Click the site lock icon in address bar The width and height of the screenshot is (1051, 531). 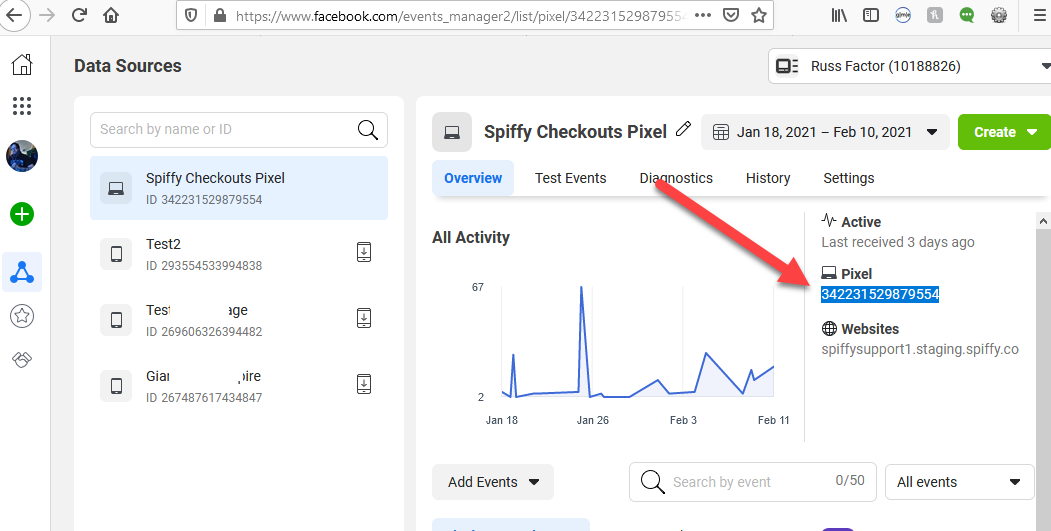coord(219,15)
